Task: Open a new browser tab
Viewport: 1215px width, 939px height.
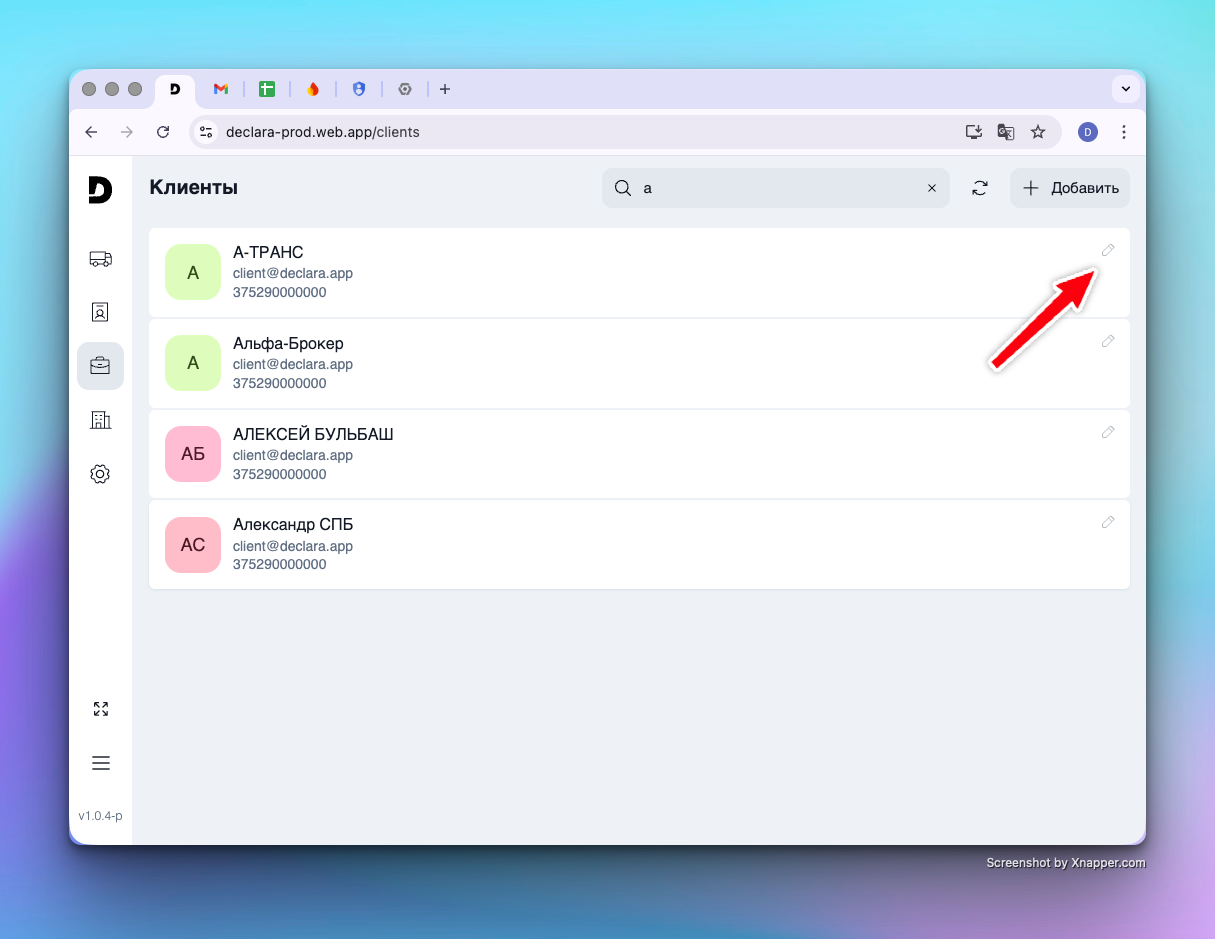Action: tap(445, 89)
